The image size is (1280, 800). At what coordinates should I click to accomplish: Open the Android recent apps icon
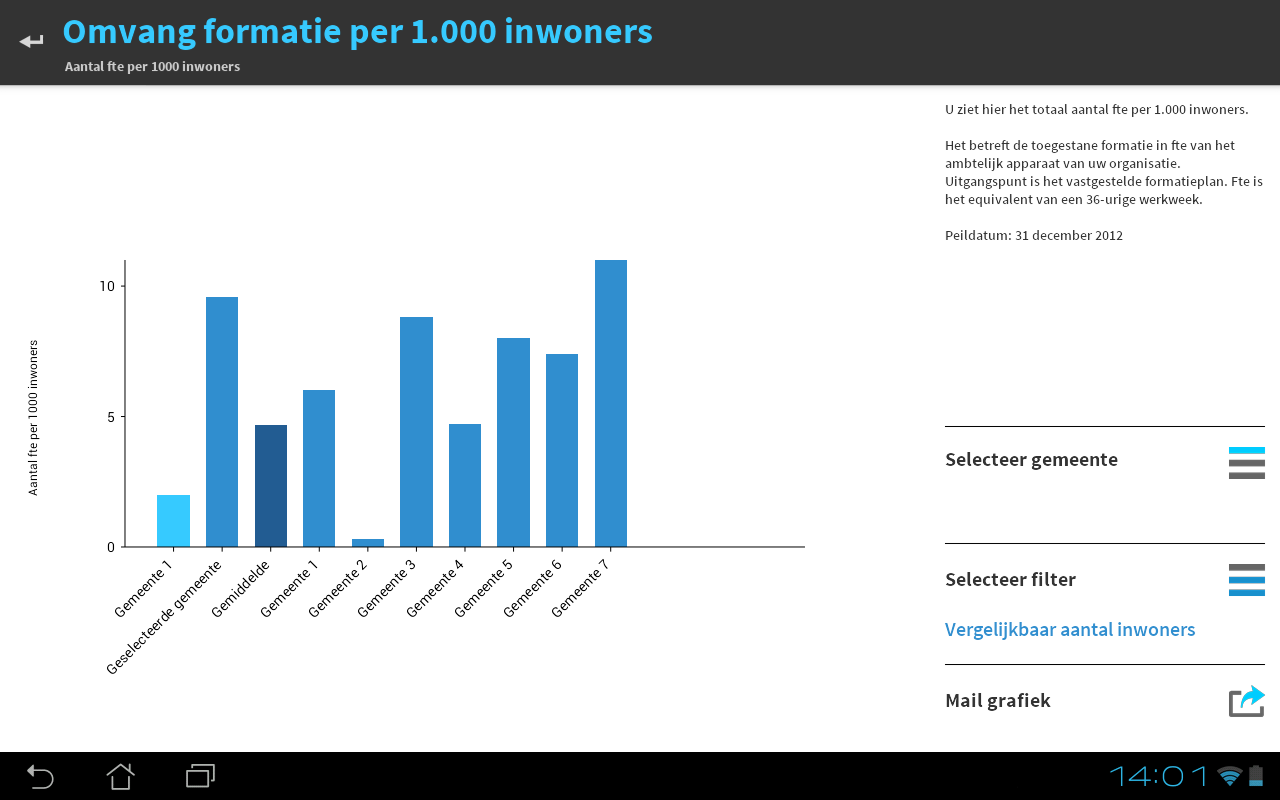[201, 776]
